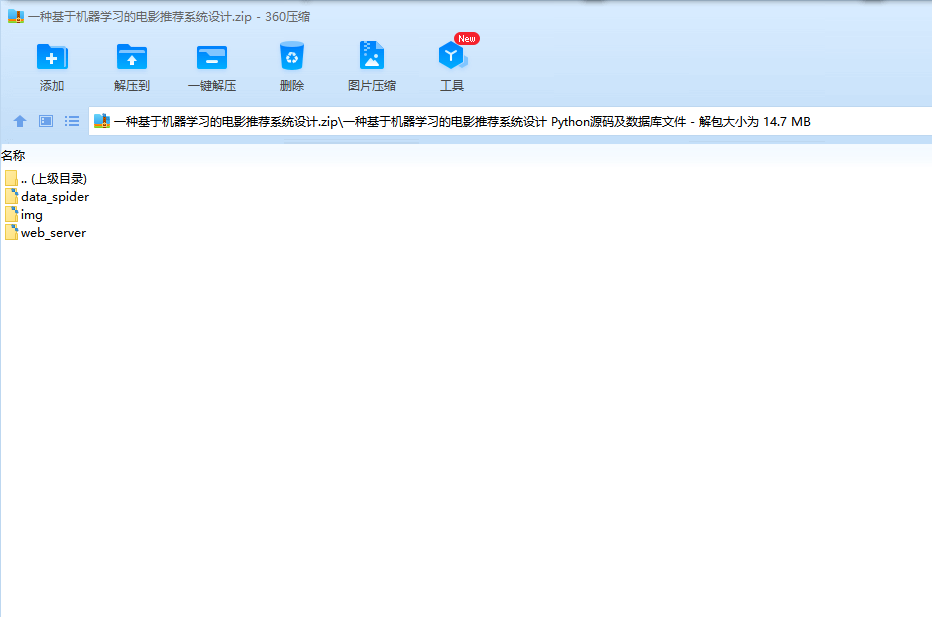Click the 添加 label under the toolbar
This screenshot has height=617, width=932.
click(x=52, y=86)
